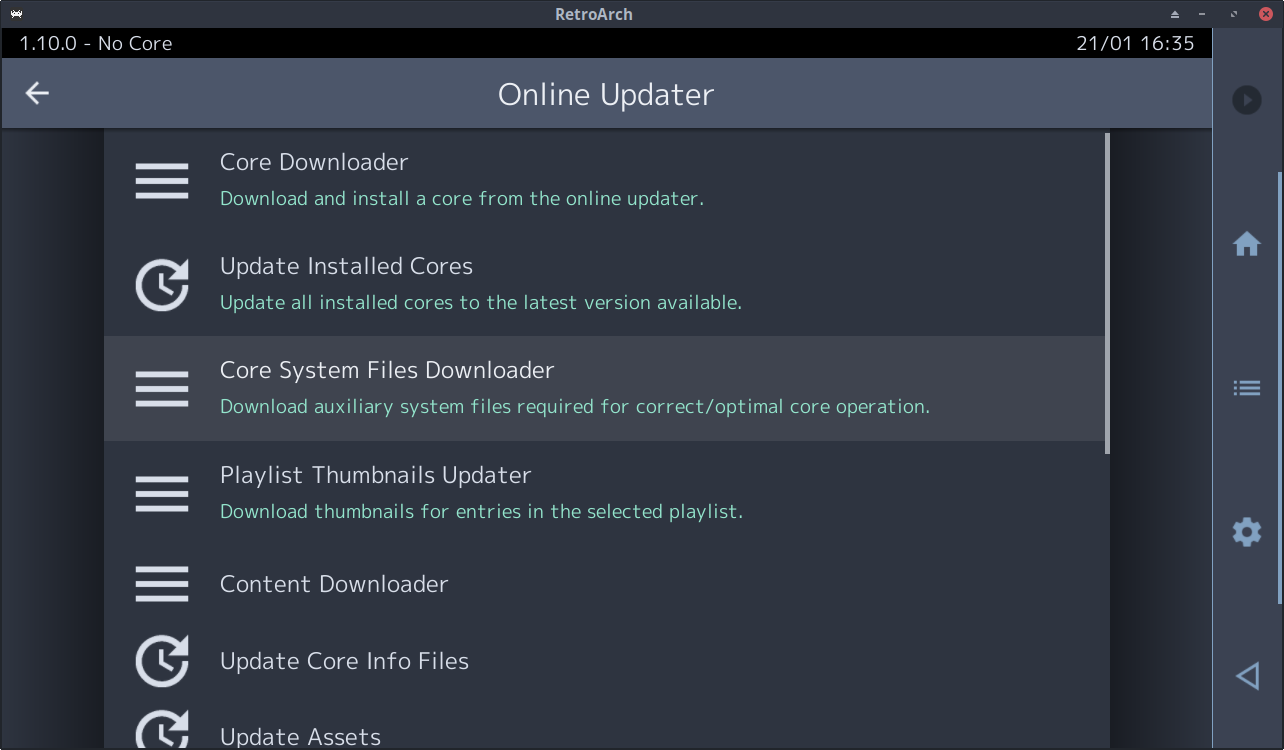Click the clock-refresh icon for Update Installed Cores

tap(161, 284)
